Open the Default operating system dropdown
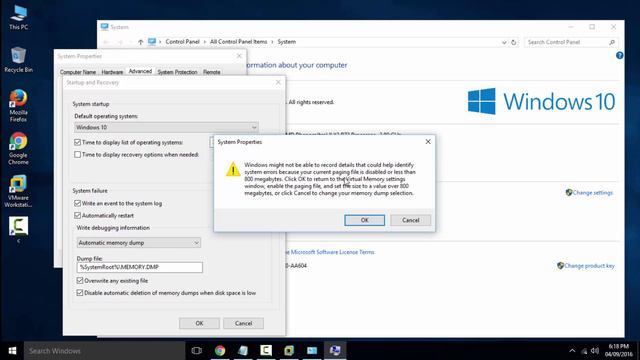This screenshot has width=640, height=360. (166, 127)
